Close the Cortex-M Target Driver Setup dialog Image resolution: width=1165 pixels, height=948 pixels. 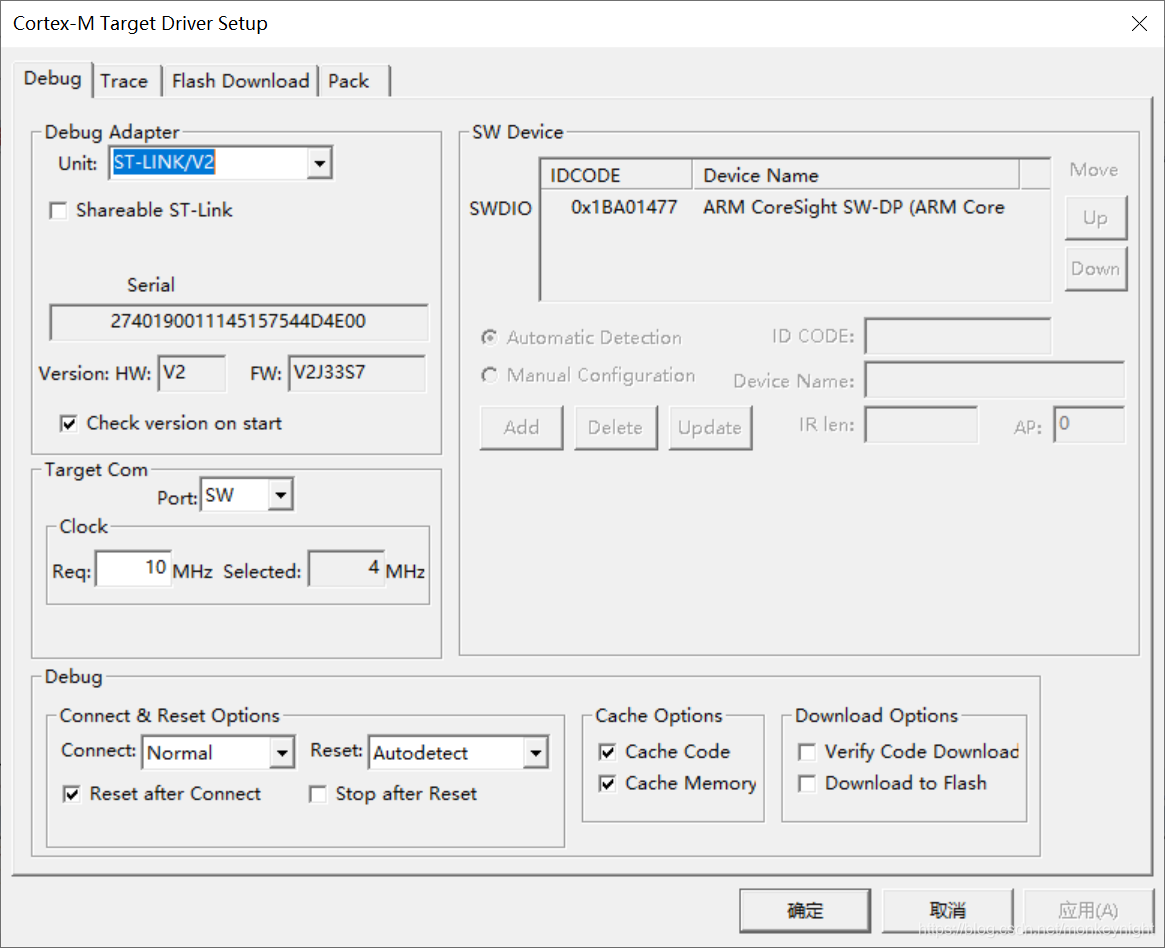[x=1139, y=24]
